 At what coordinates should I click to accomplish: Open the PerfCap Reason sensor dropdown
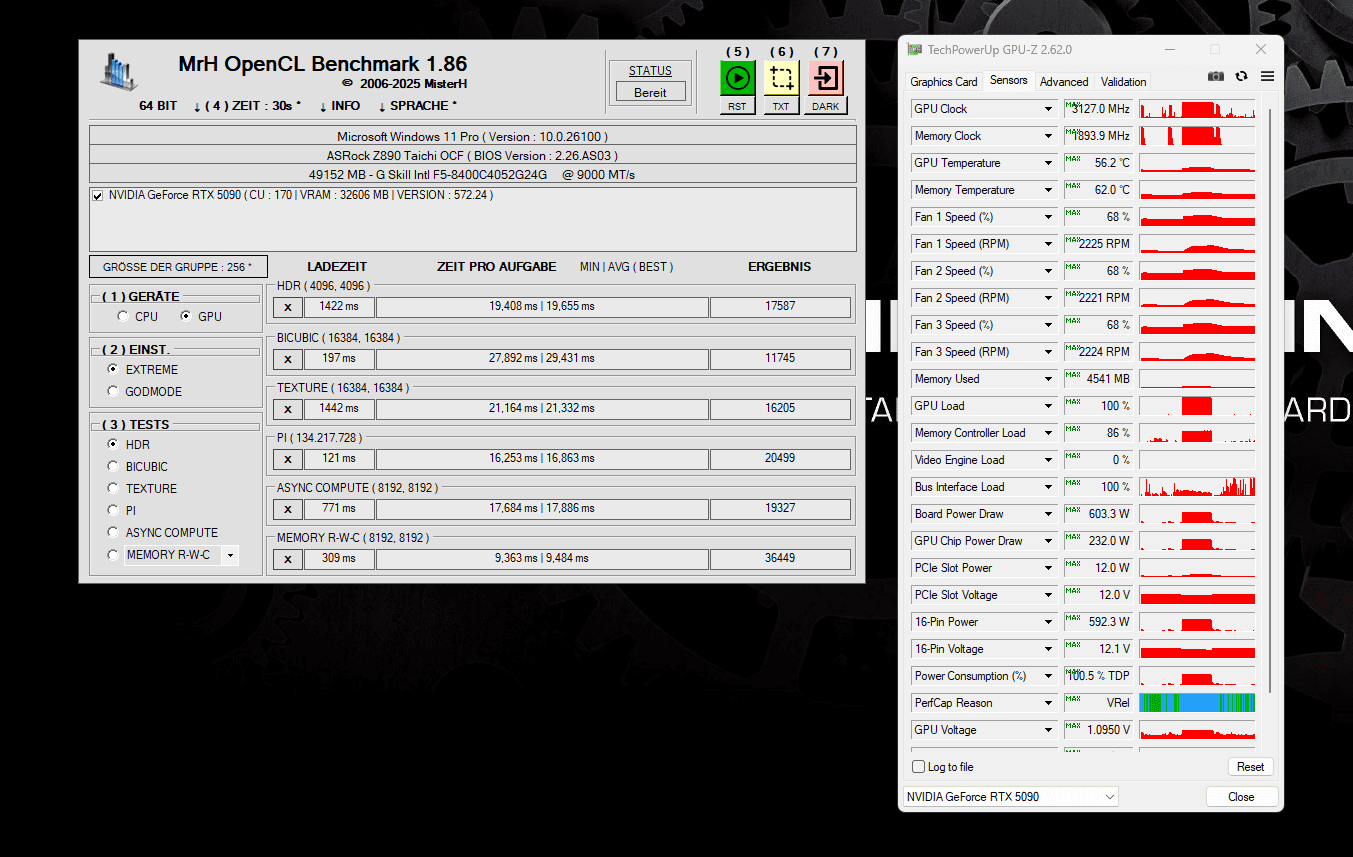point(1049,703)
